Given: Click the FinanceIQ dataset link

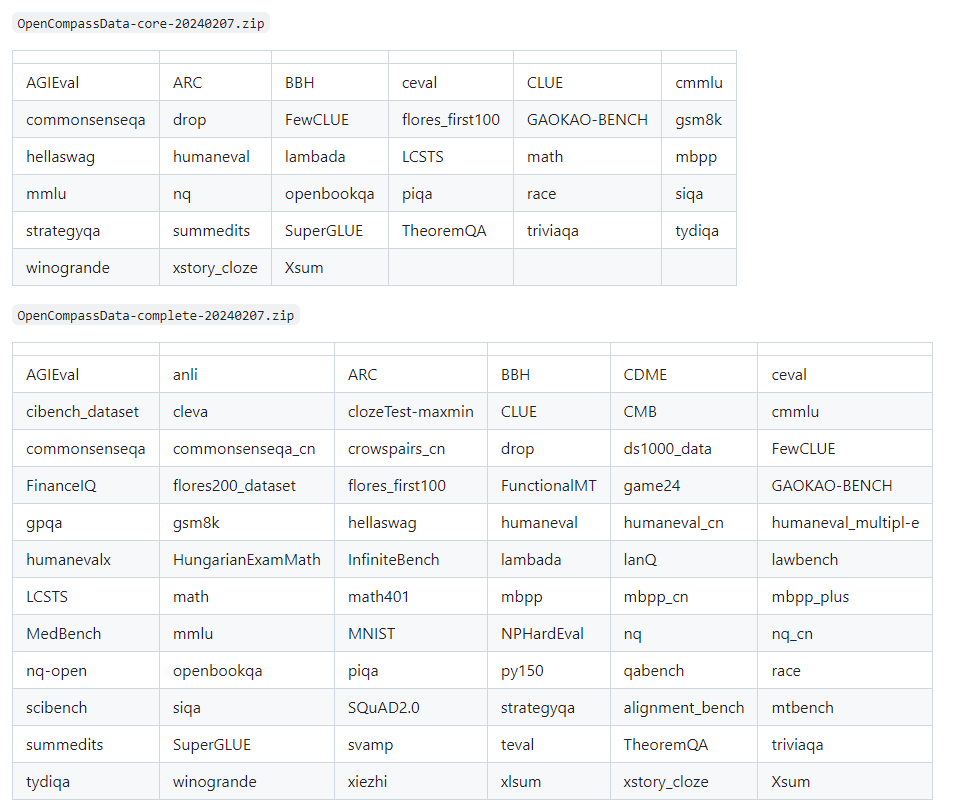Looking at the screenshot, I should 55,485.
